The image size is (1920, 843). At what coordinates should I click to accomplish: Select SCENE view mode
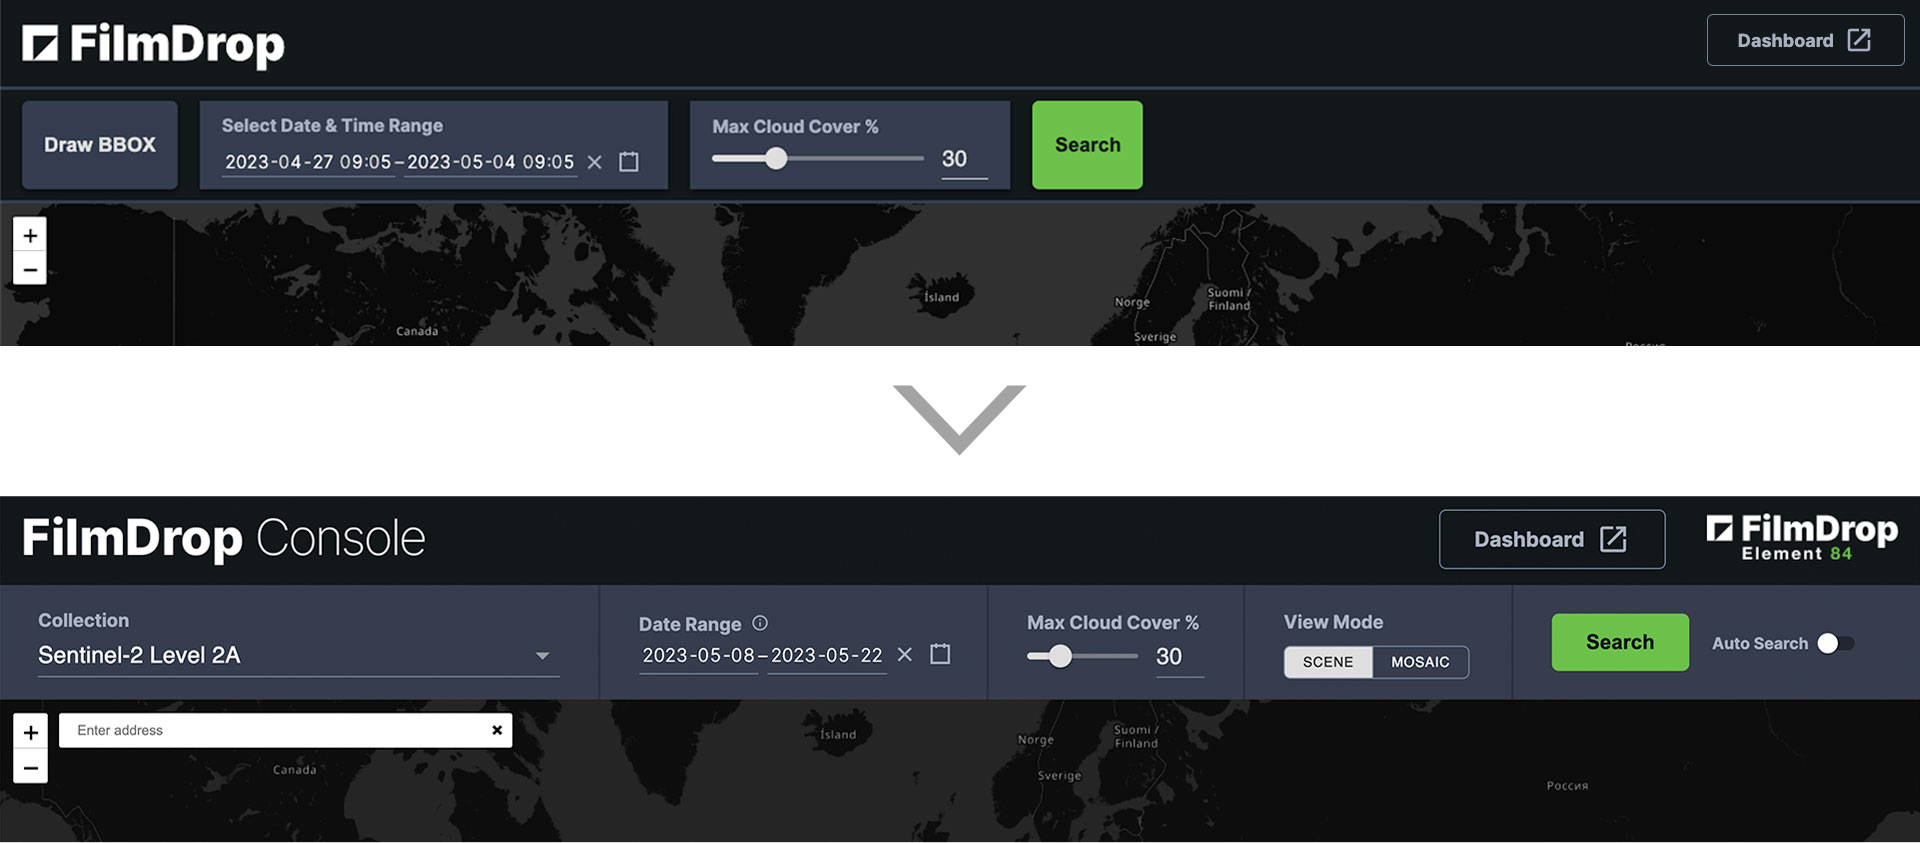(x=1328, y=662)
